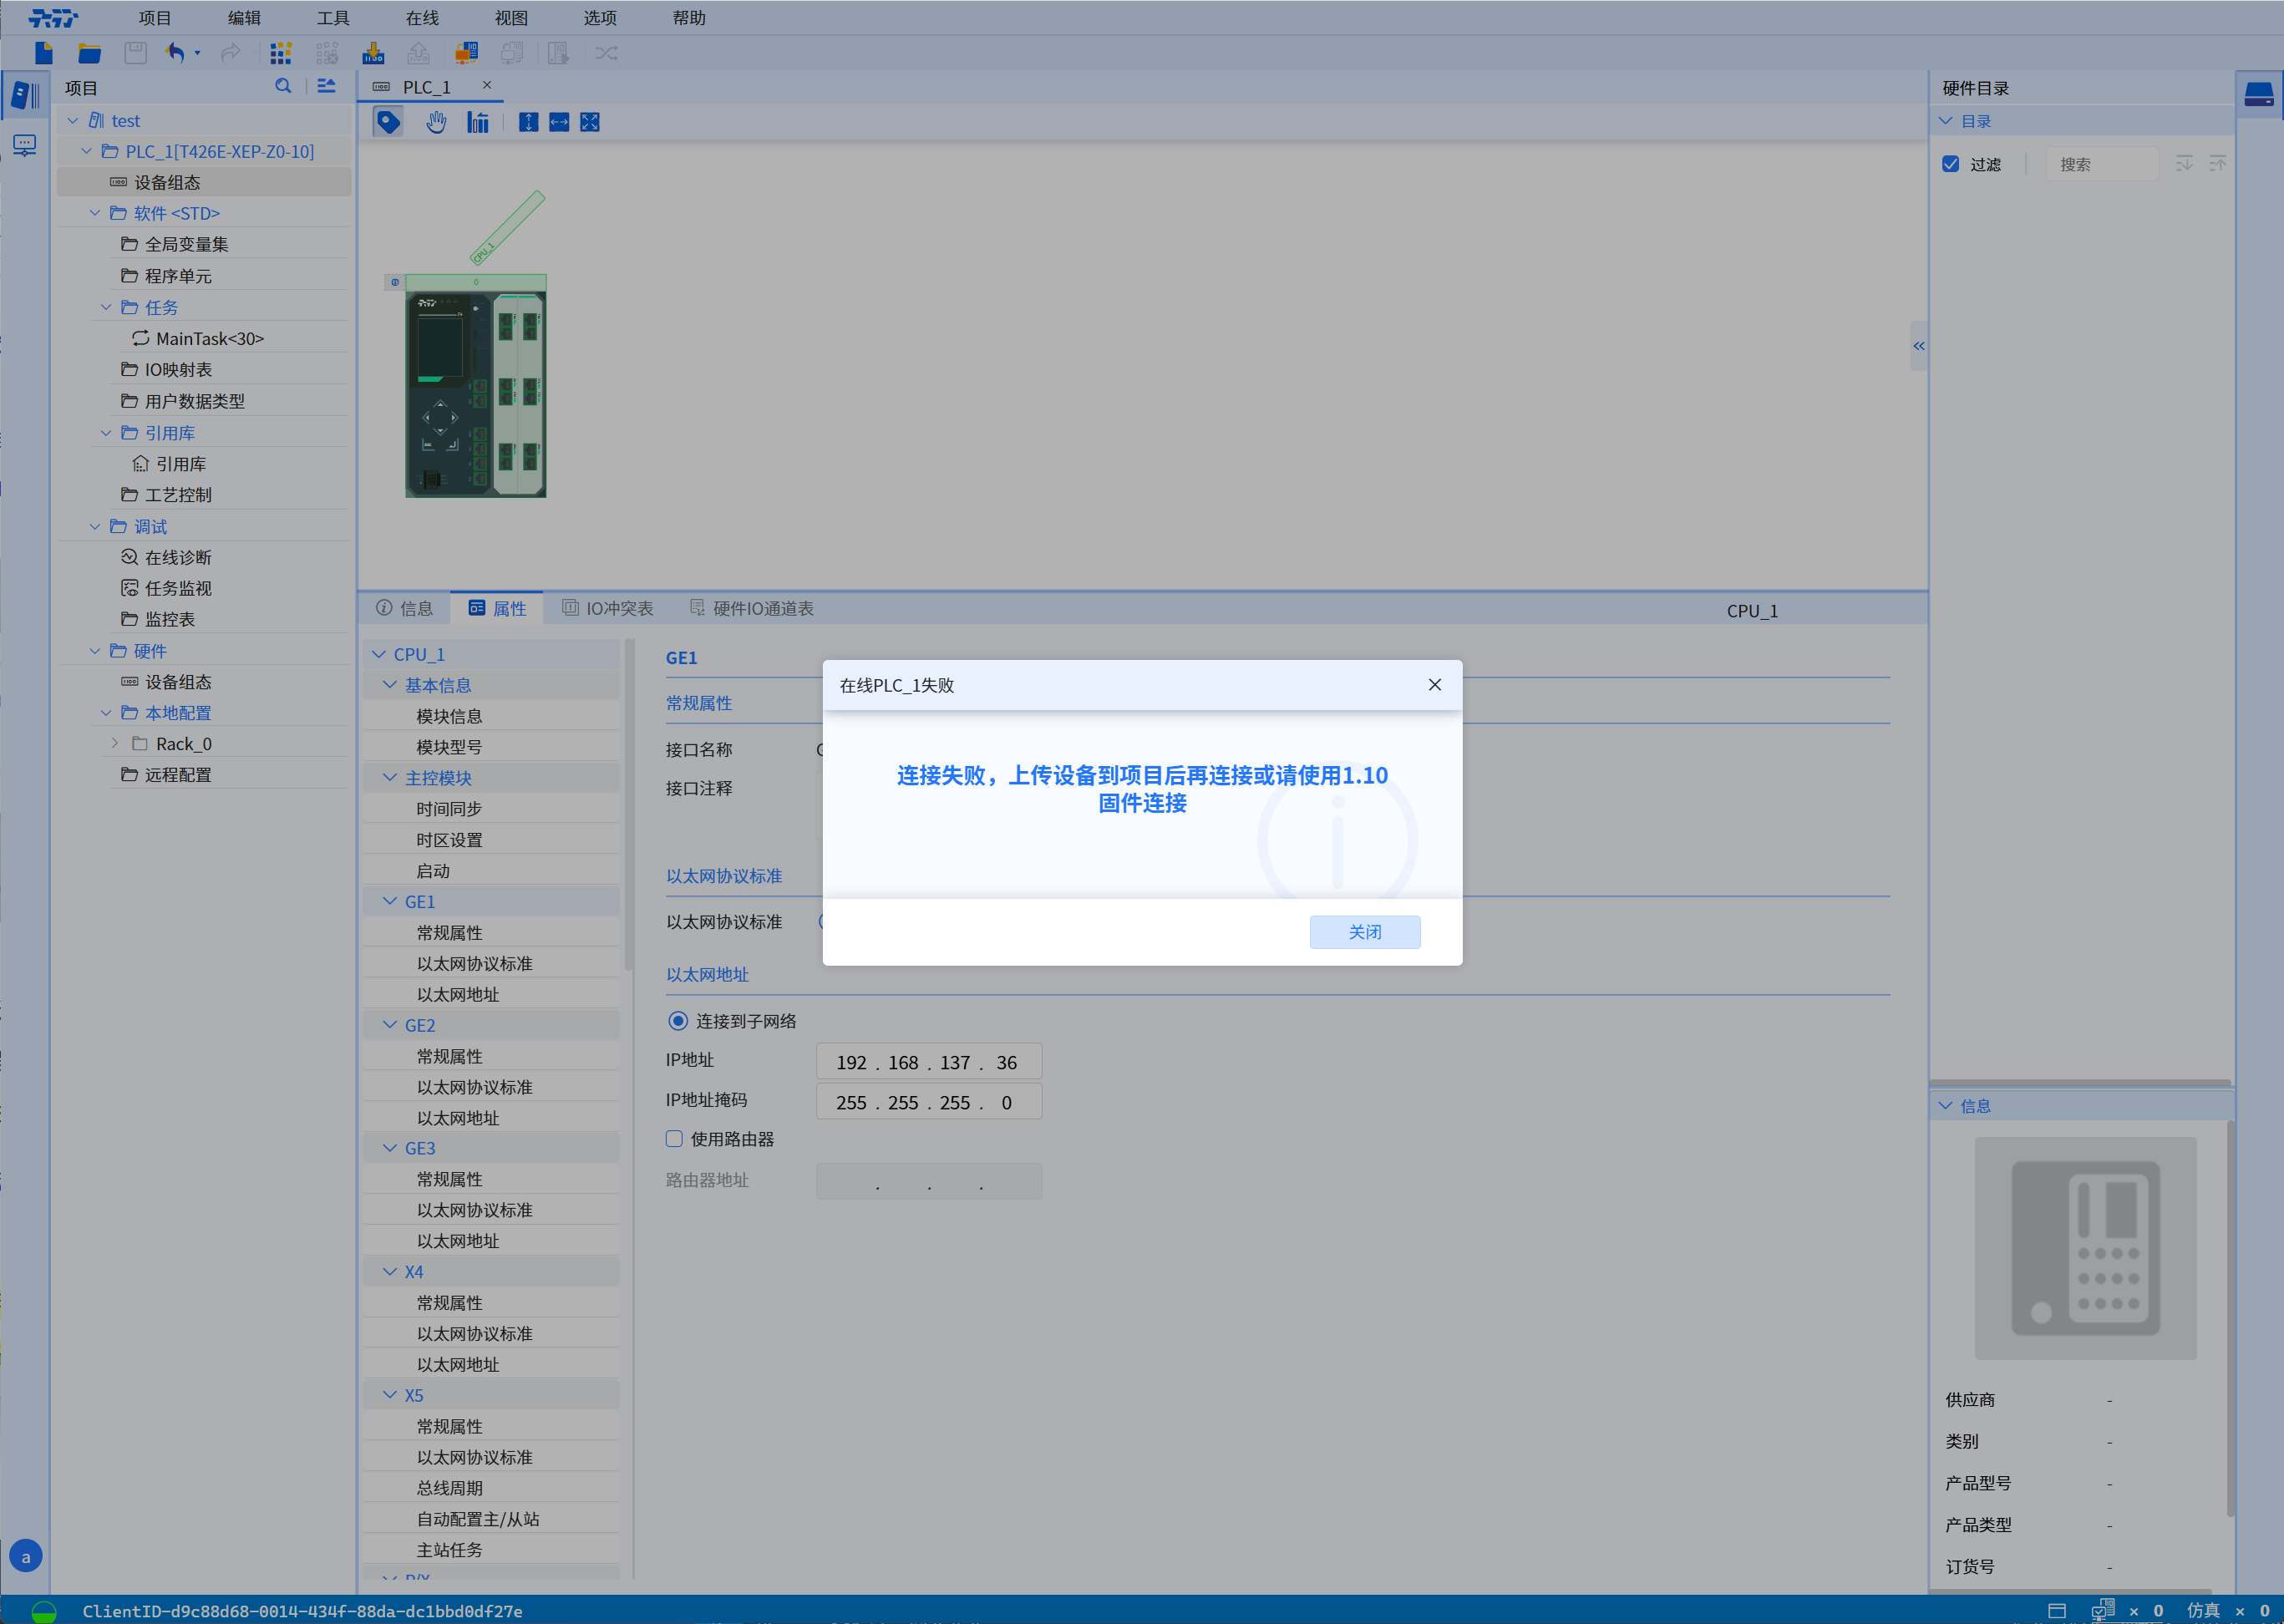Click the fit width horizontal arrows icon
This screenshot has width=2284, height=1624.
point(559,122)
